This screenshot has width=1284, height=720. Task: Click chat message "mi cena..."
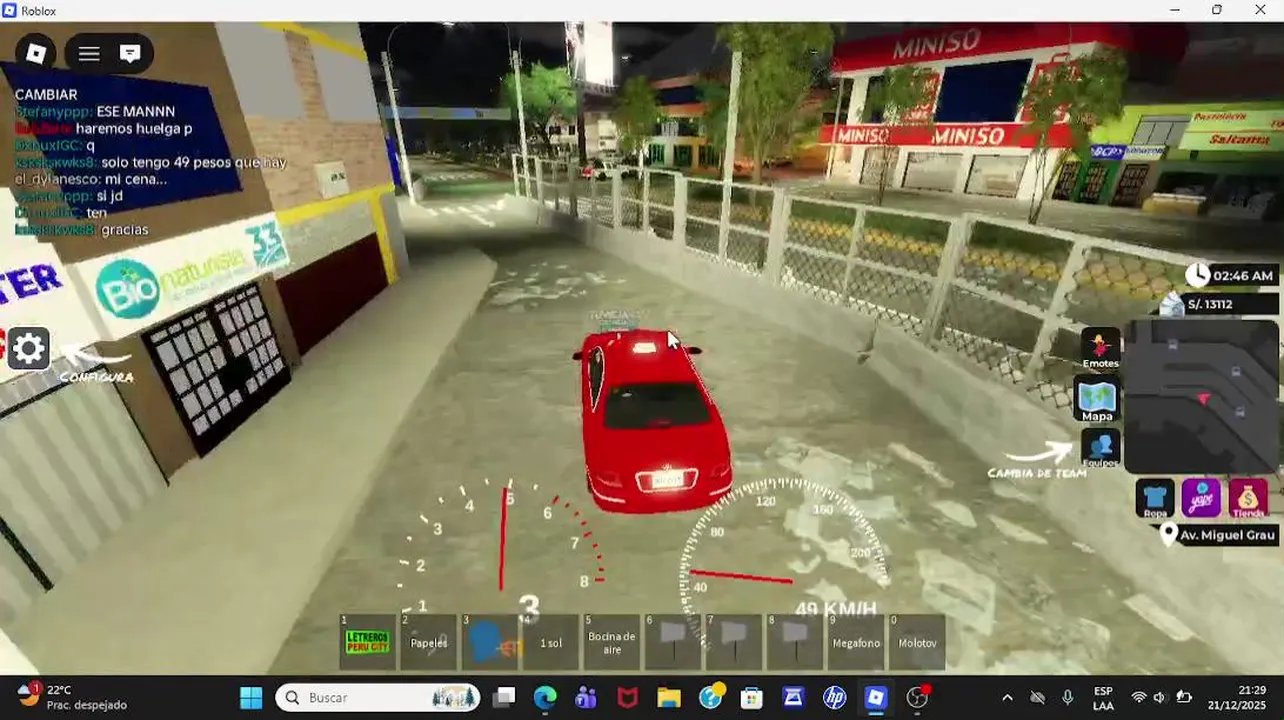135,179
